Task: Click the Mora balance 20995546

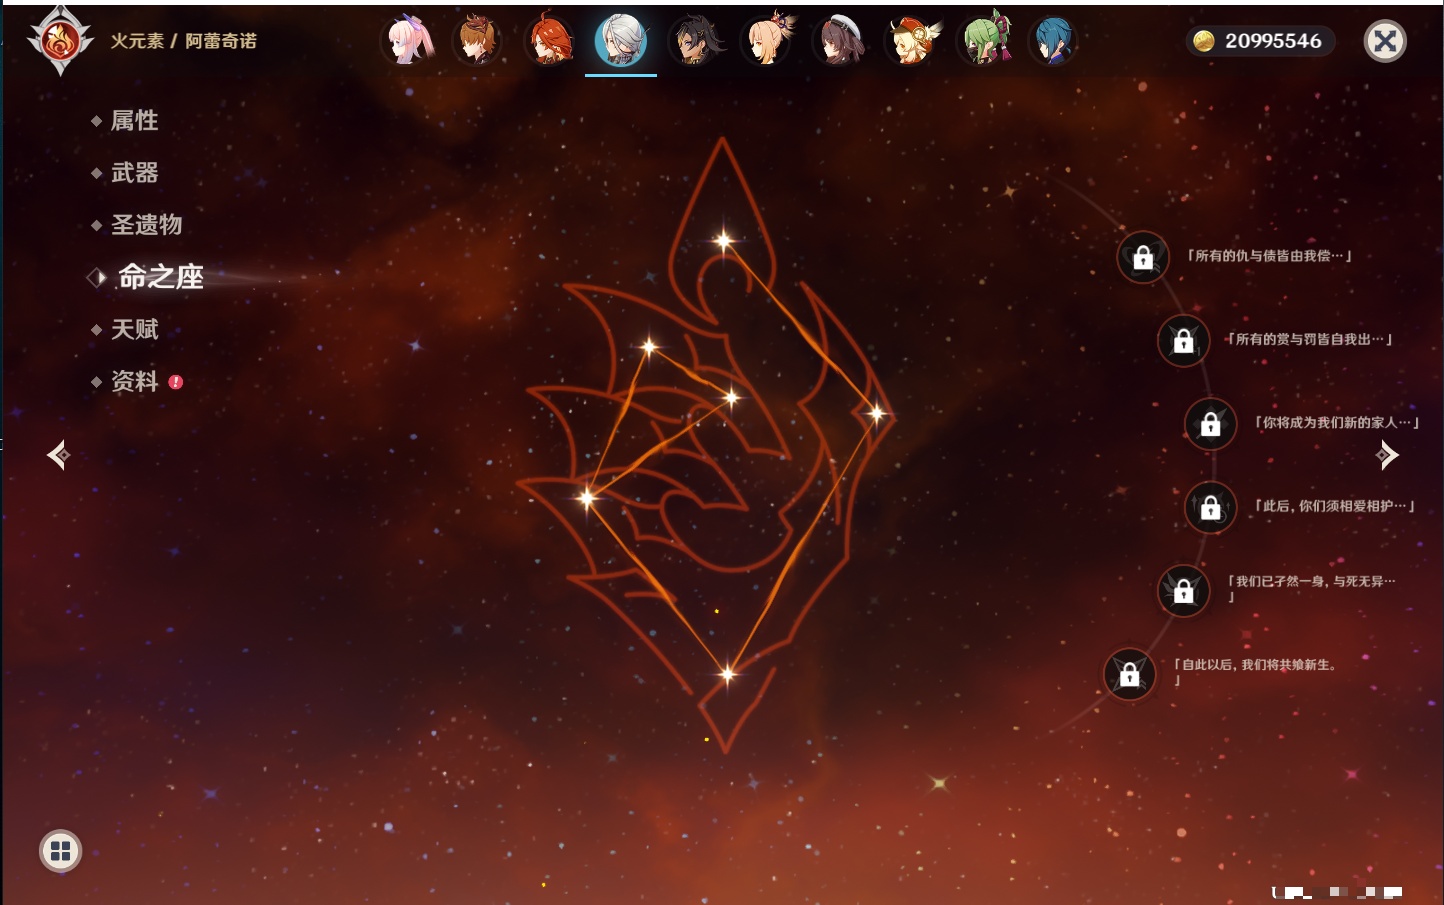Action: click(x=1273, y=41)
